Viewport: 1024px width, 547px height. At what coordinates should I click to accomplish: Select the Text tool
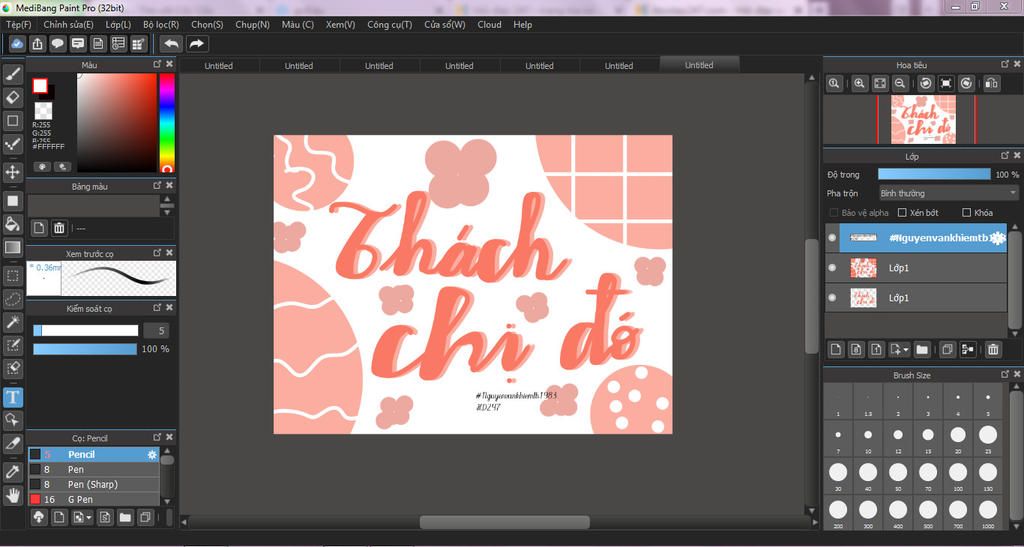coord(12,396)
